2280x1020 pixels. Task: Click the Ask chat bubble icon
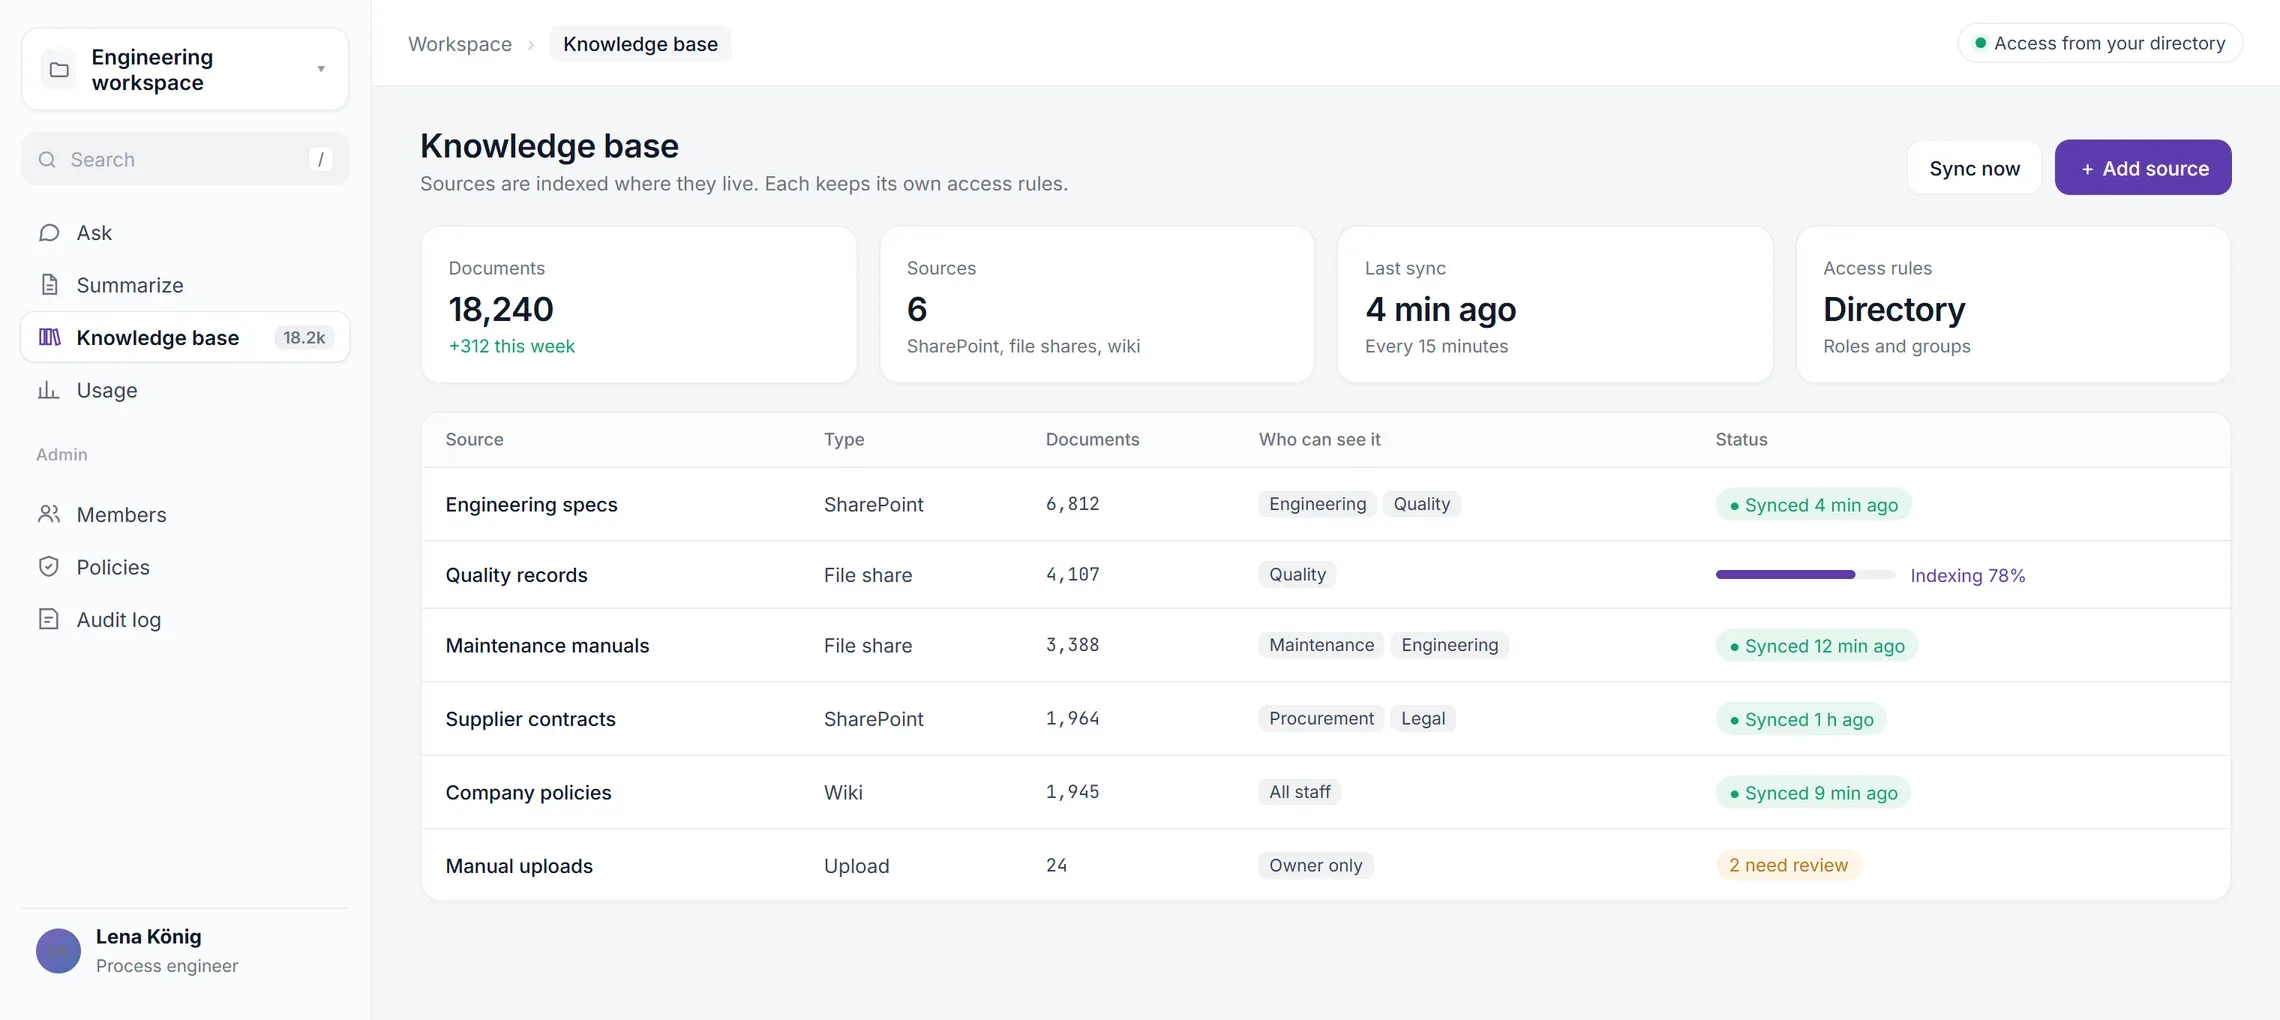[49, 233]
